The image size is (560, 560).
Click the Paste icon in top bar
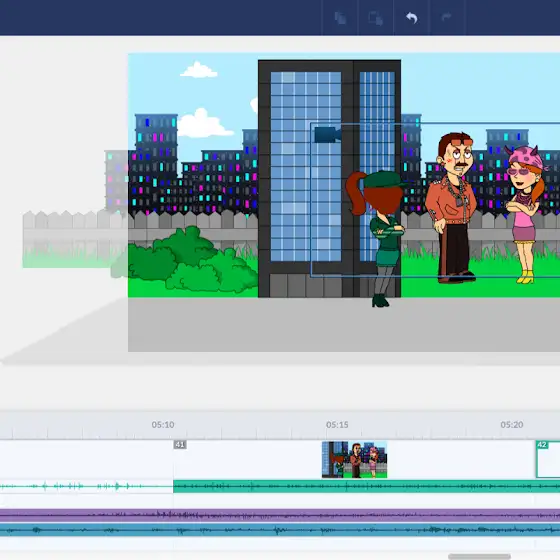[375, 18]
